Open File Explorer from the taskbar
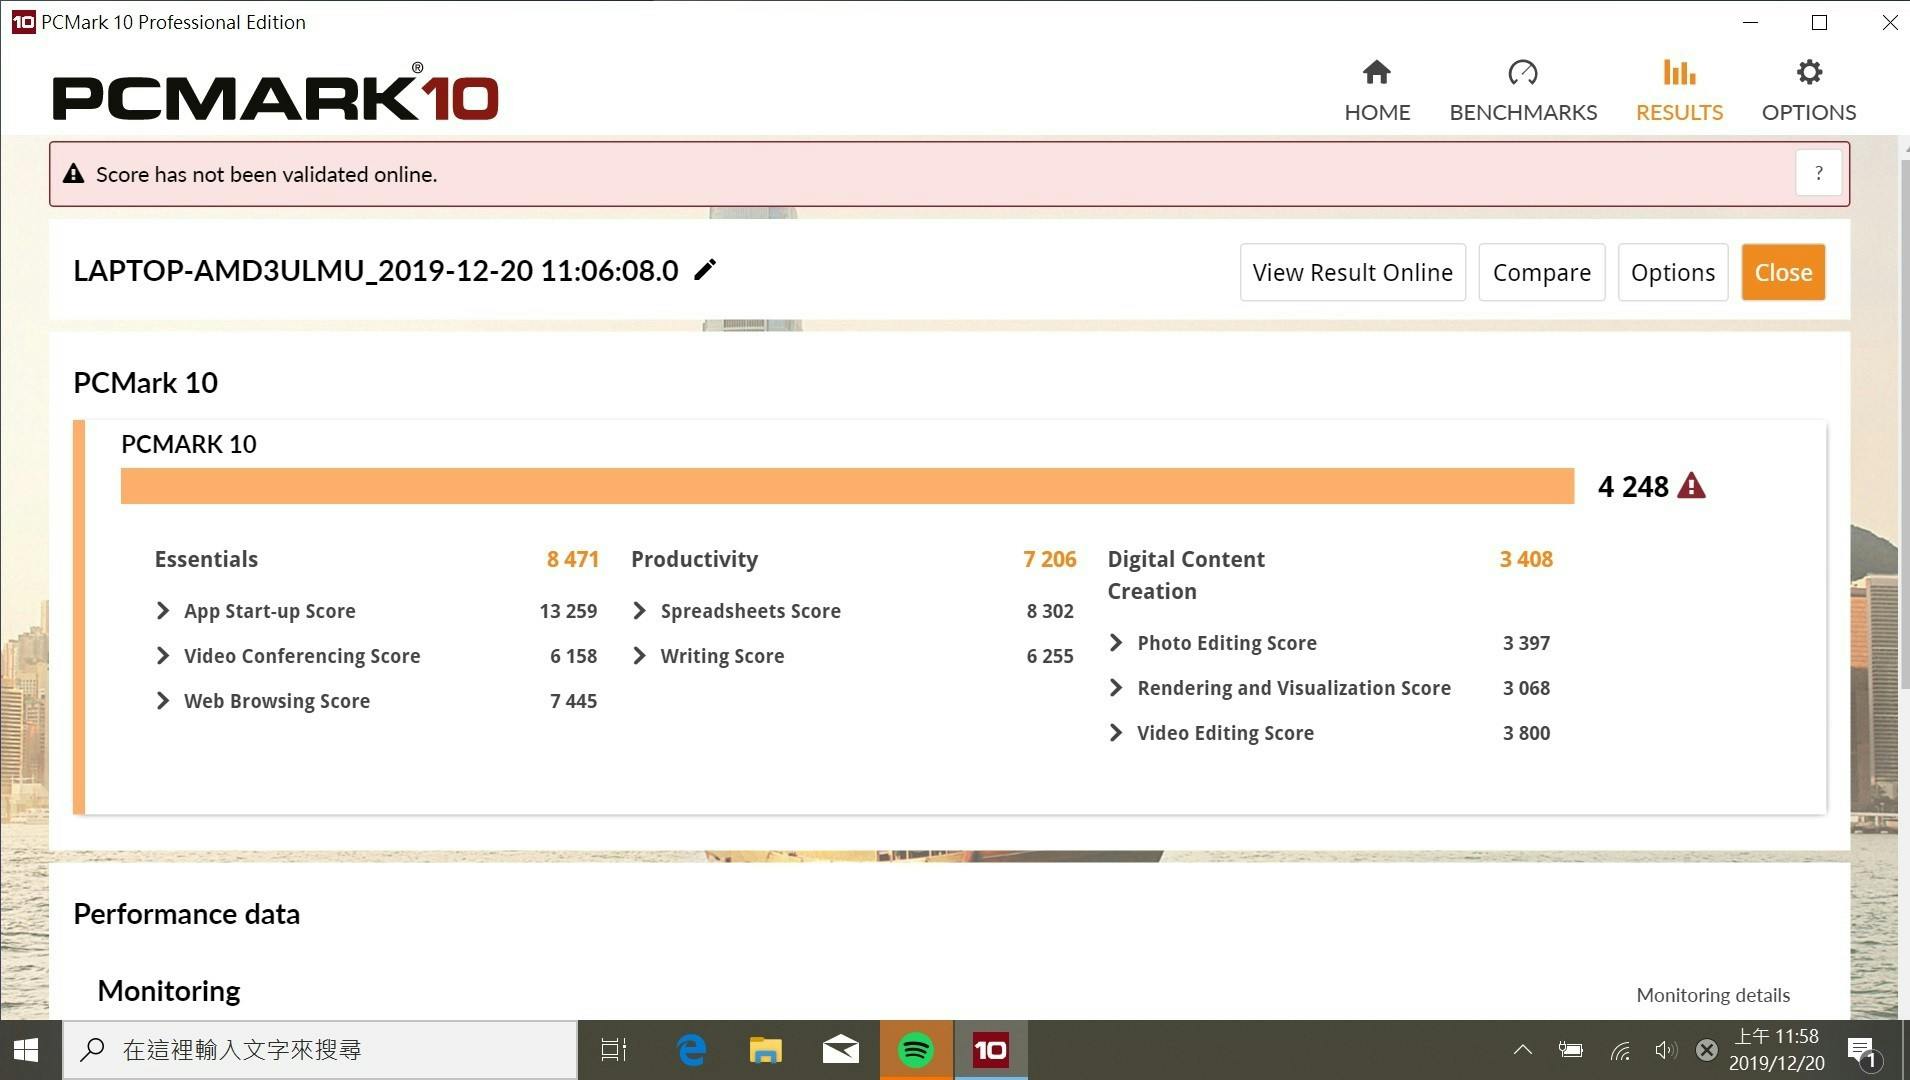 click(766, 1050)
